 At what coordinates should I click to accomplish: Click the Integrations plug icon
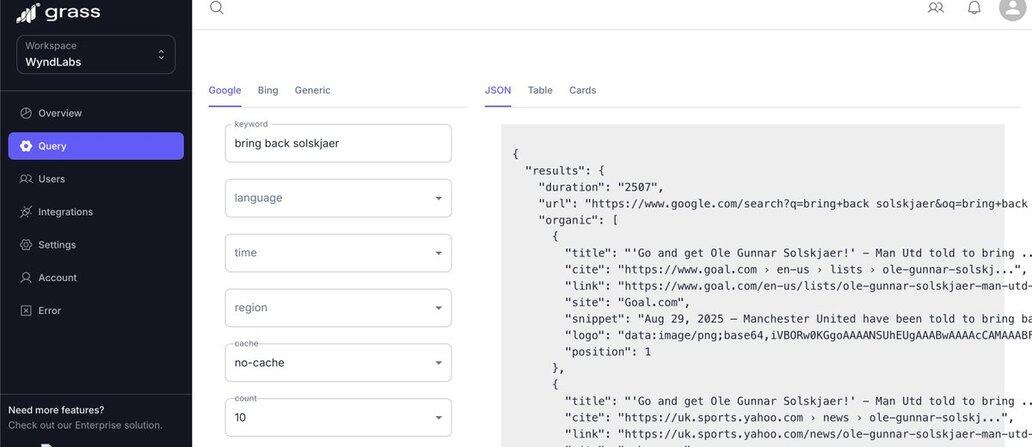(x=26, y=212)
